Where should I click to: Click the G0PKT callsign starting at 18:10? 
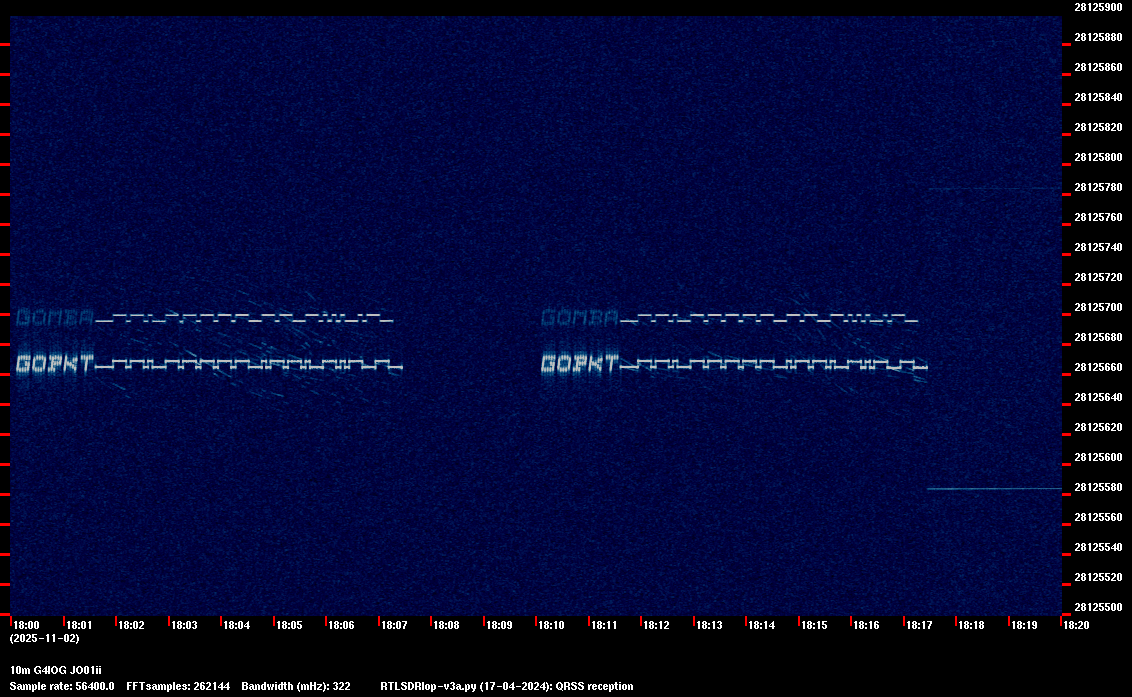point(580,363)
